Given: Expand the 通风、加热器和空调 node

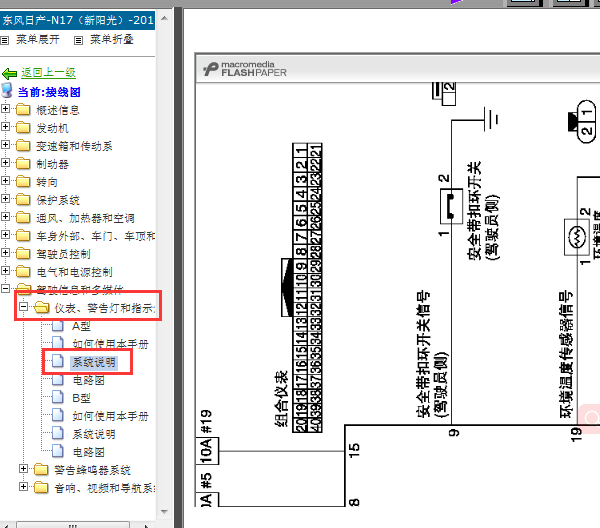Looking at the screenshot, I should point(5,217).
